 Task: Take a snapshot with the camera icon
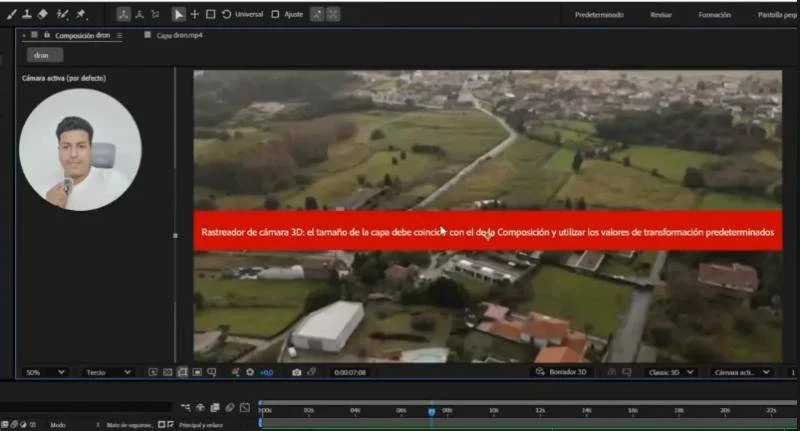pyautogui.click(x=296, y=372)
